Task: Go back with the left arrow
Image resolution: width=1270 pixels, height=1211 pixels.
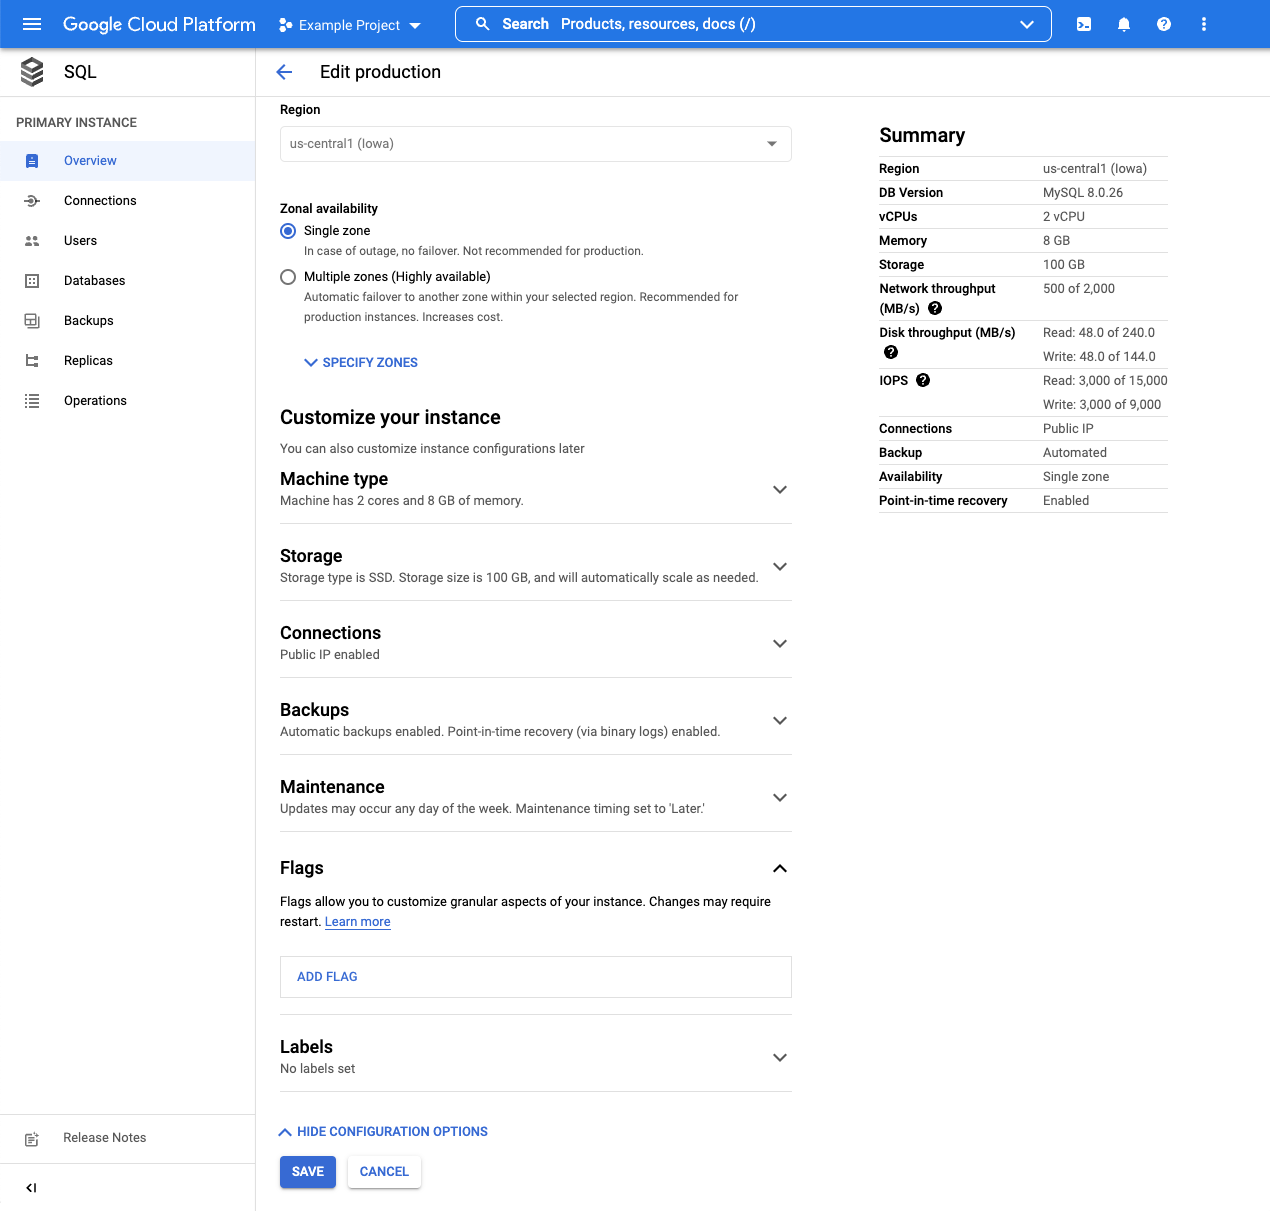Action: [284, 72]
